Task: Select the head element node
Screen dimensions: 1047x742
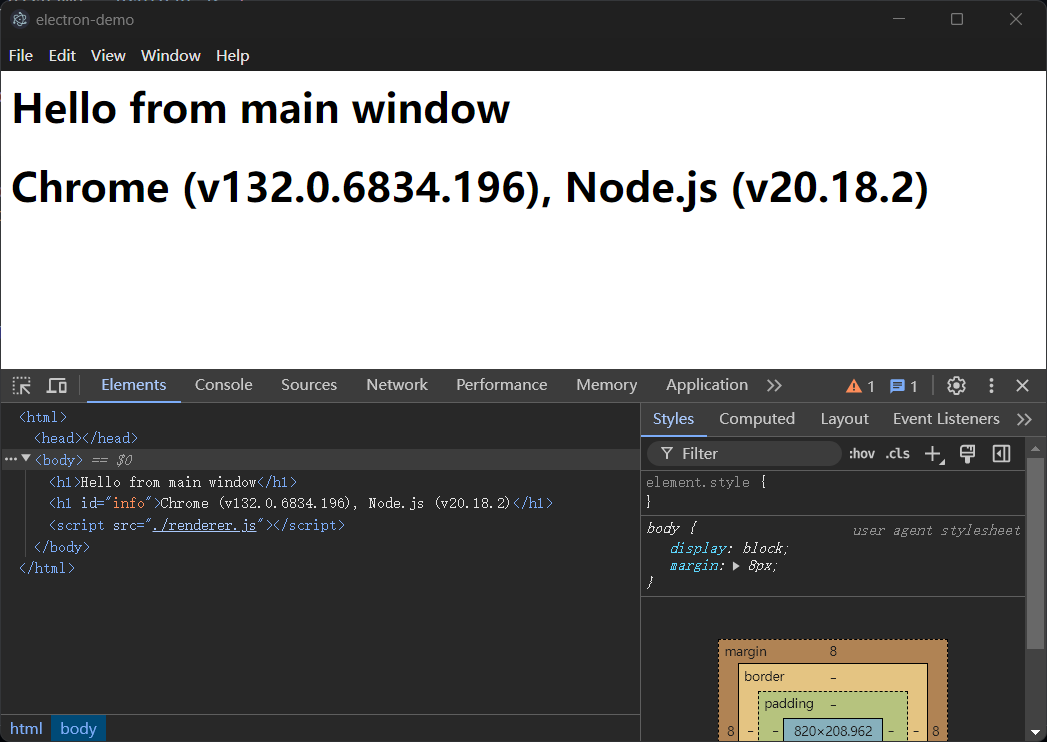Action: 85,438
